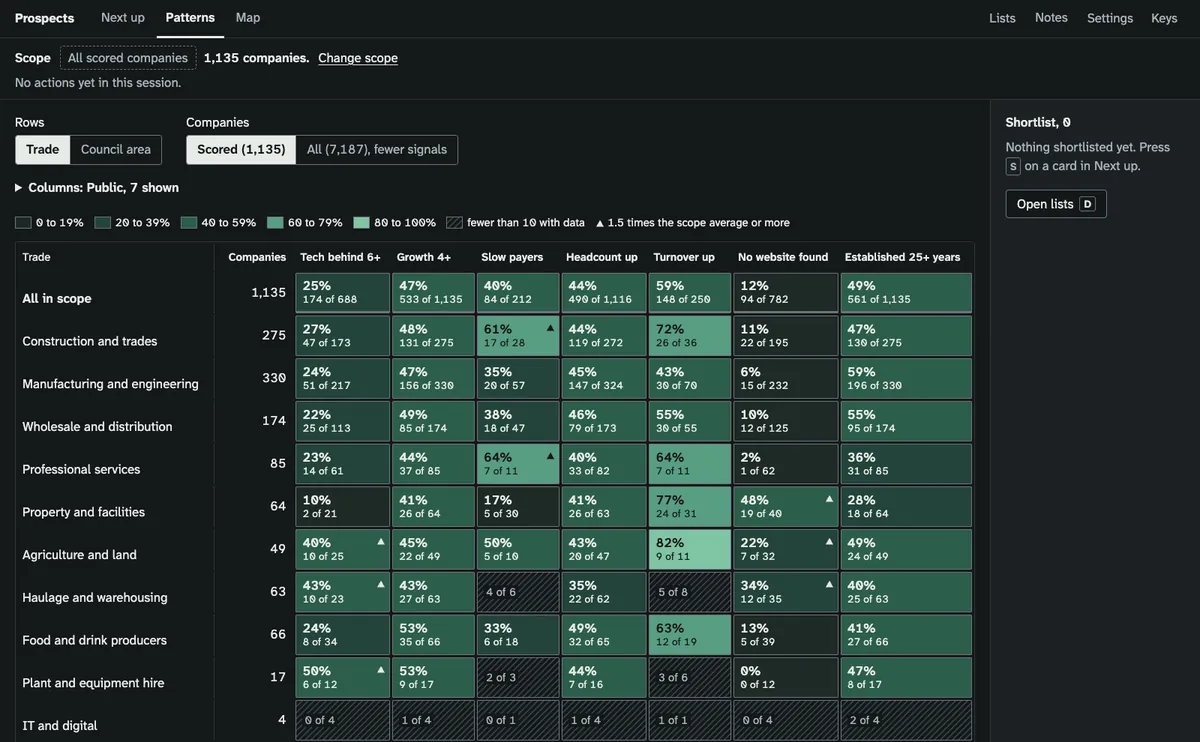1200x742 pixels.
Task: Select the IT and digital row
Action: pyautogui.click(x=60, y=726)
